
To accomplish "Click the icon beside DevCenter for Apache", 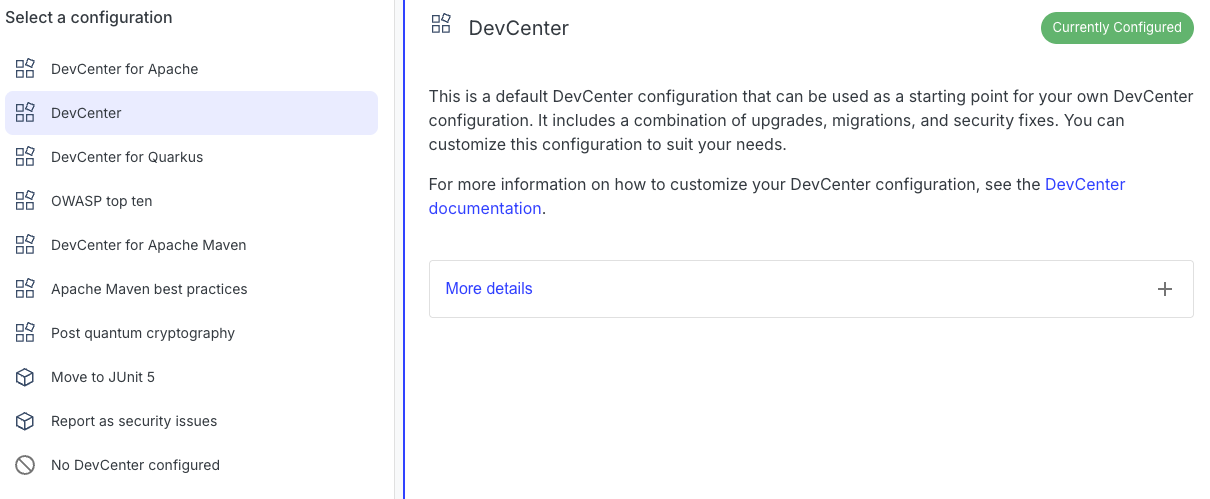I will [x=25, y=69].
